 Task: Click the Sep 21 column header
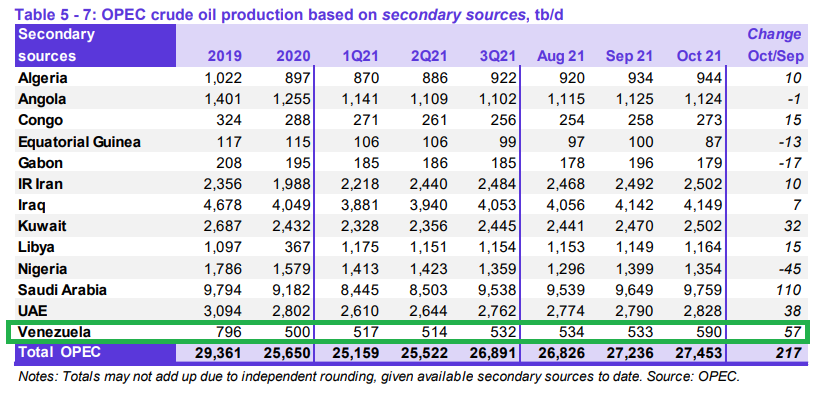[x=630, y=56]
